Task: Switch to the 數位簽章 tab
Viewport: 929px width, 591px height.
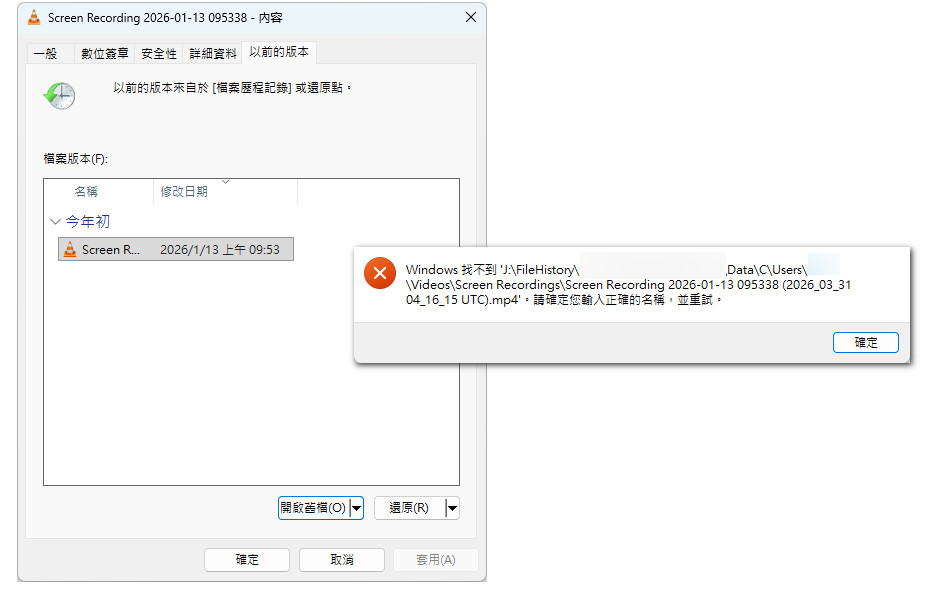Action: tap(105, 53)
